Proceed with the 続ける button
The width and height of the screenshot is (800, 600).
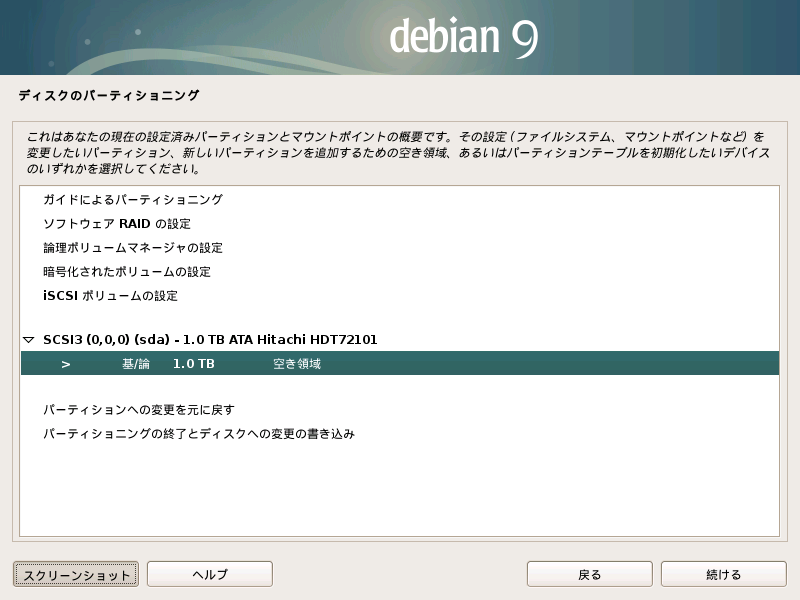(x=723, y=574)
